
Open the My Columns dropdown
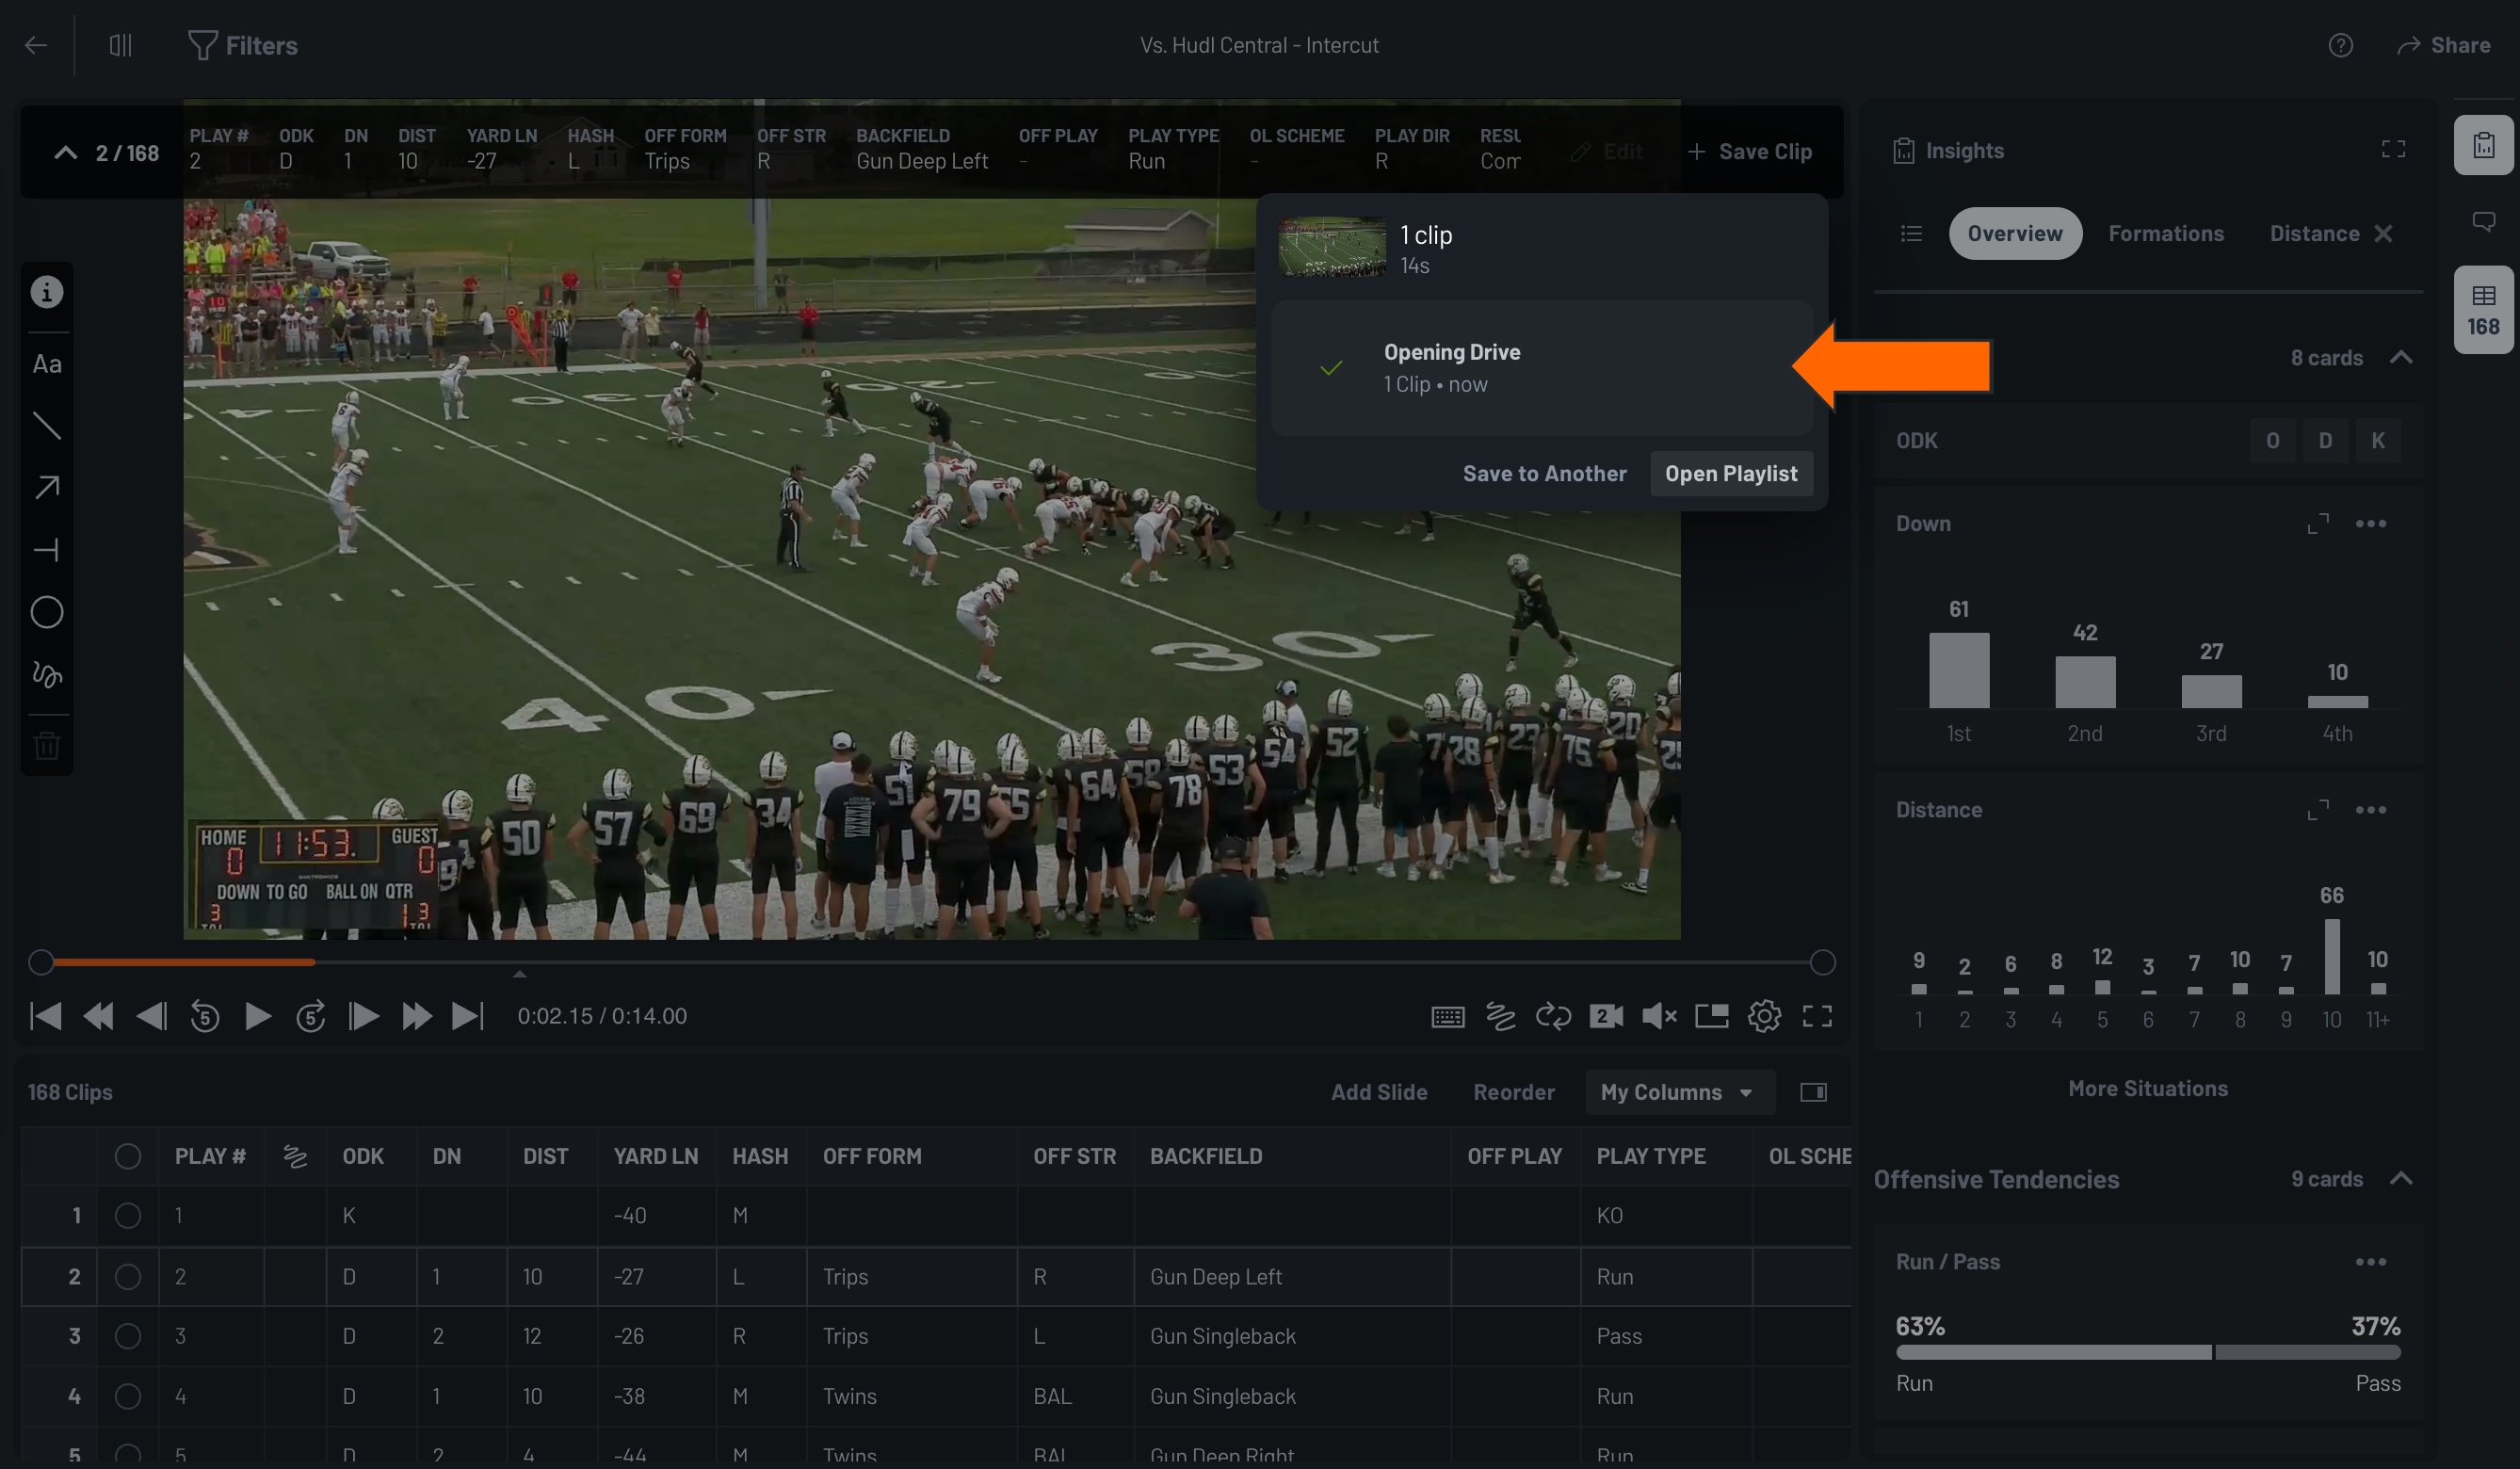(x=1680, y=1092)
